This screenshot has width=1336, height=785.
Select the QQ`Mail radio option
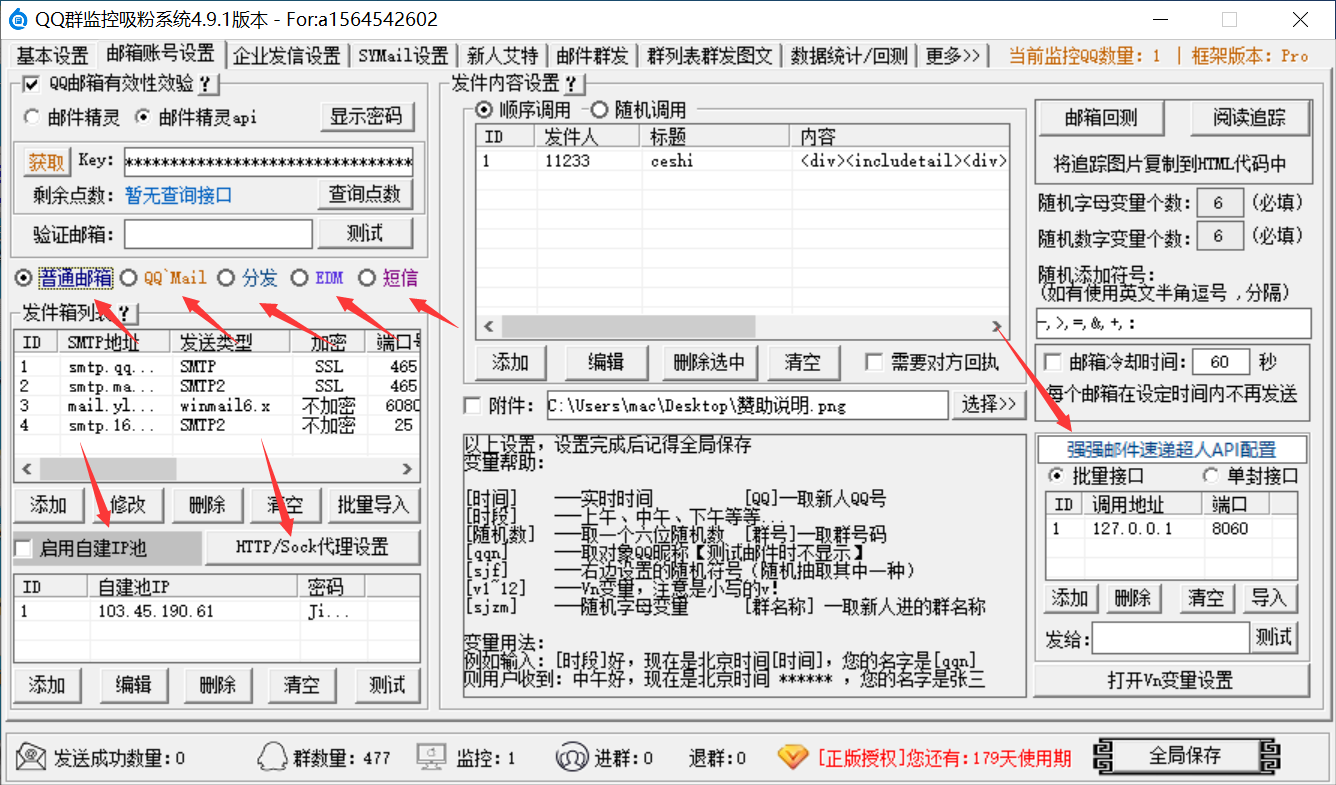point(129,278)
